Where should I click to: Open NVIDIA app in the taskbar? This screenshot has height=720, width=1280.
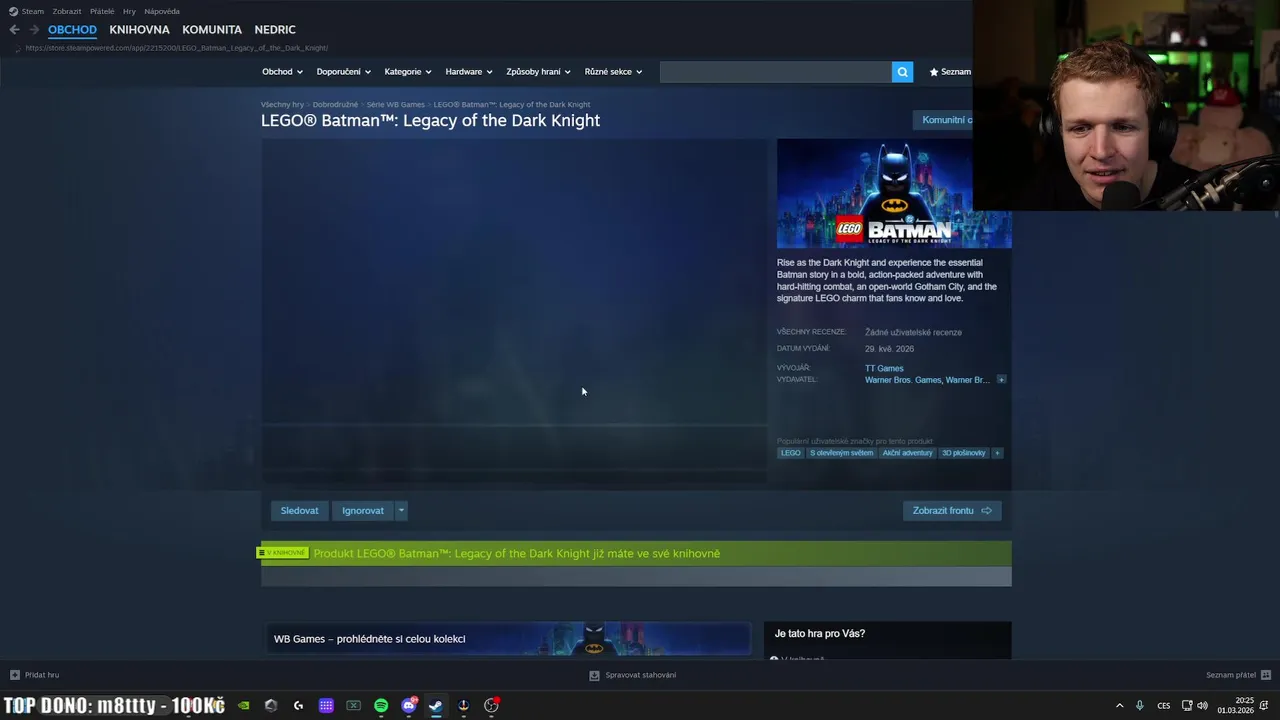tap(243, 706)
